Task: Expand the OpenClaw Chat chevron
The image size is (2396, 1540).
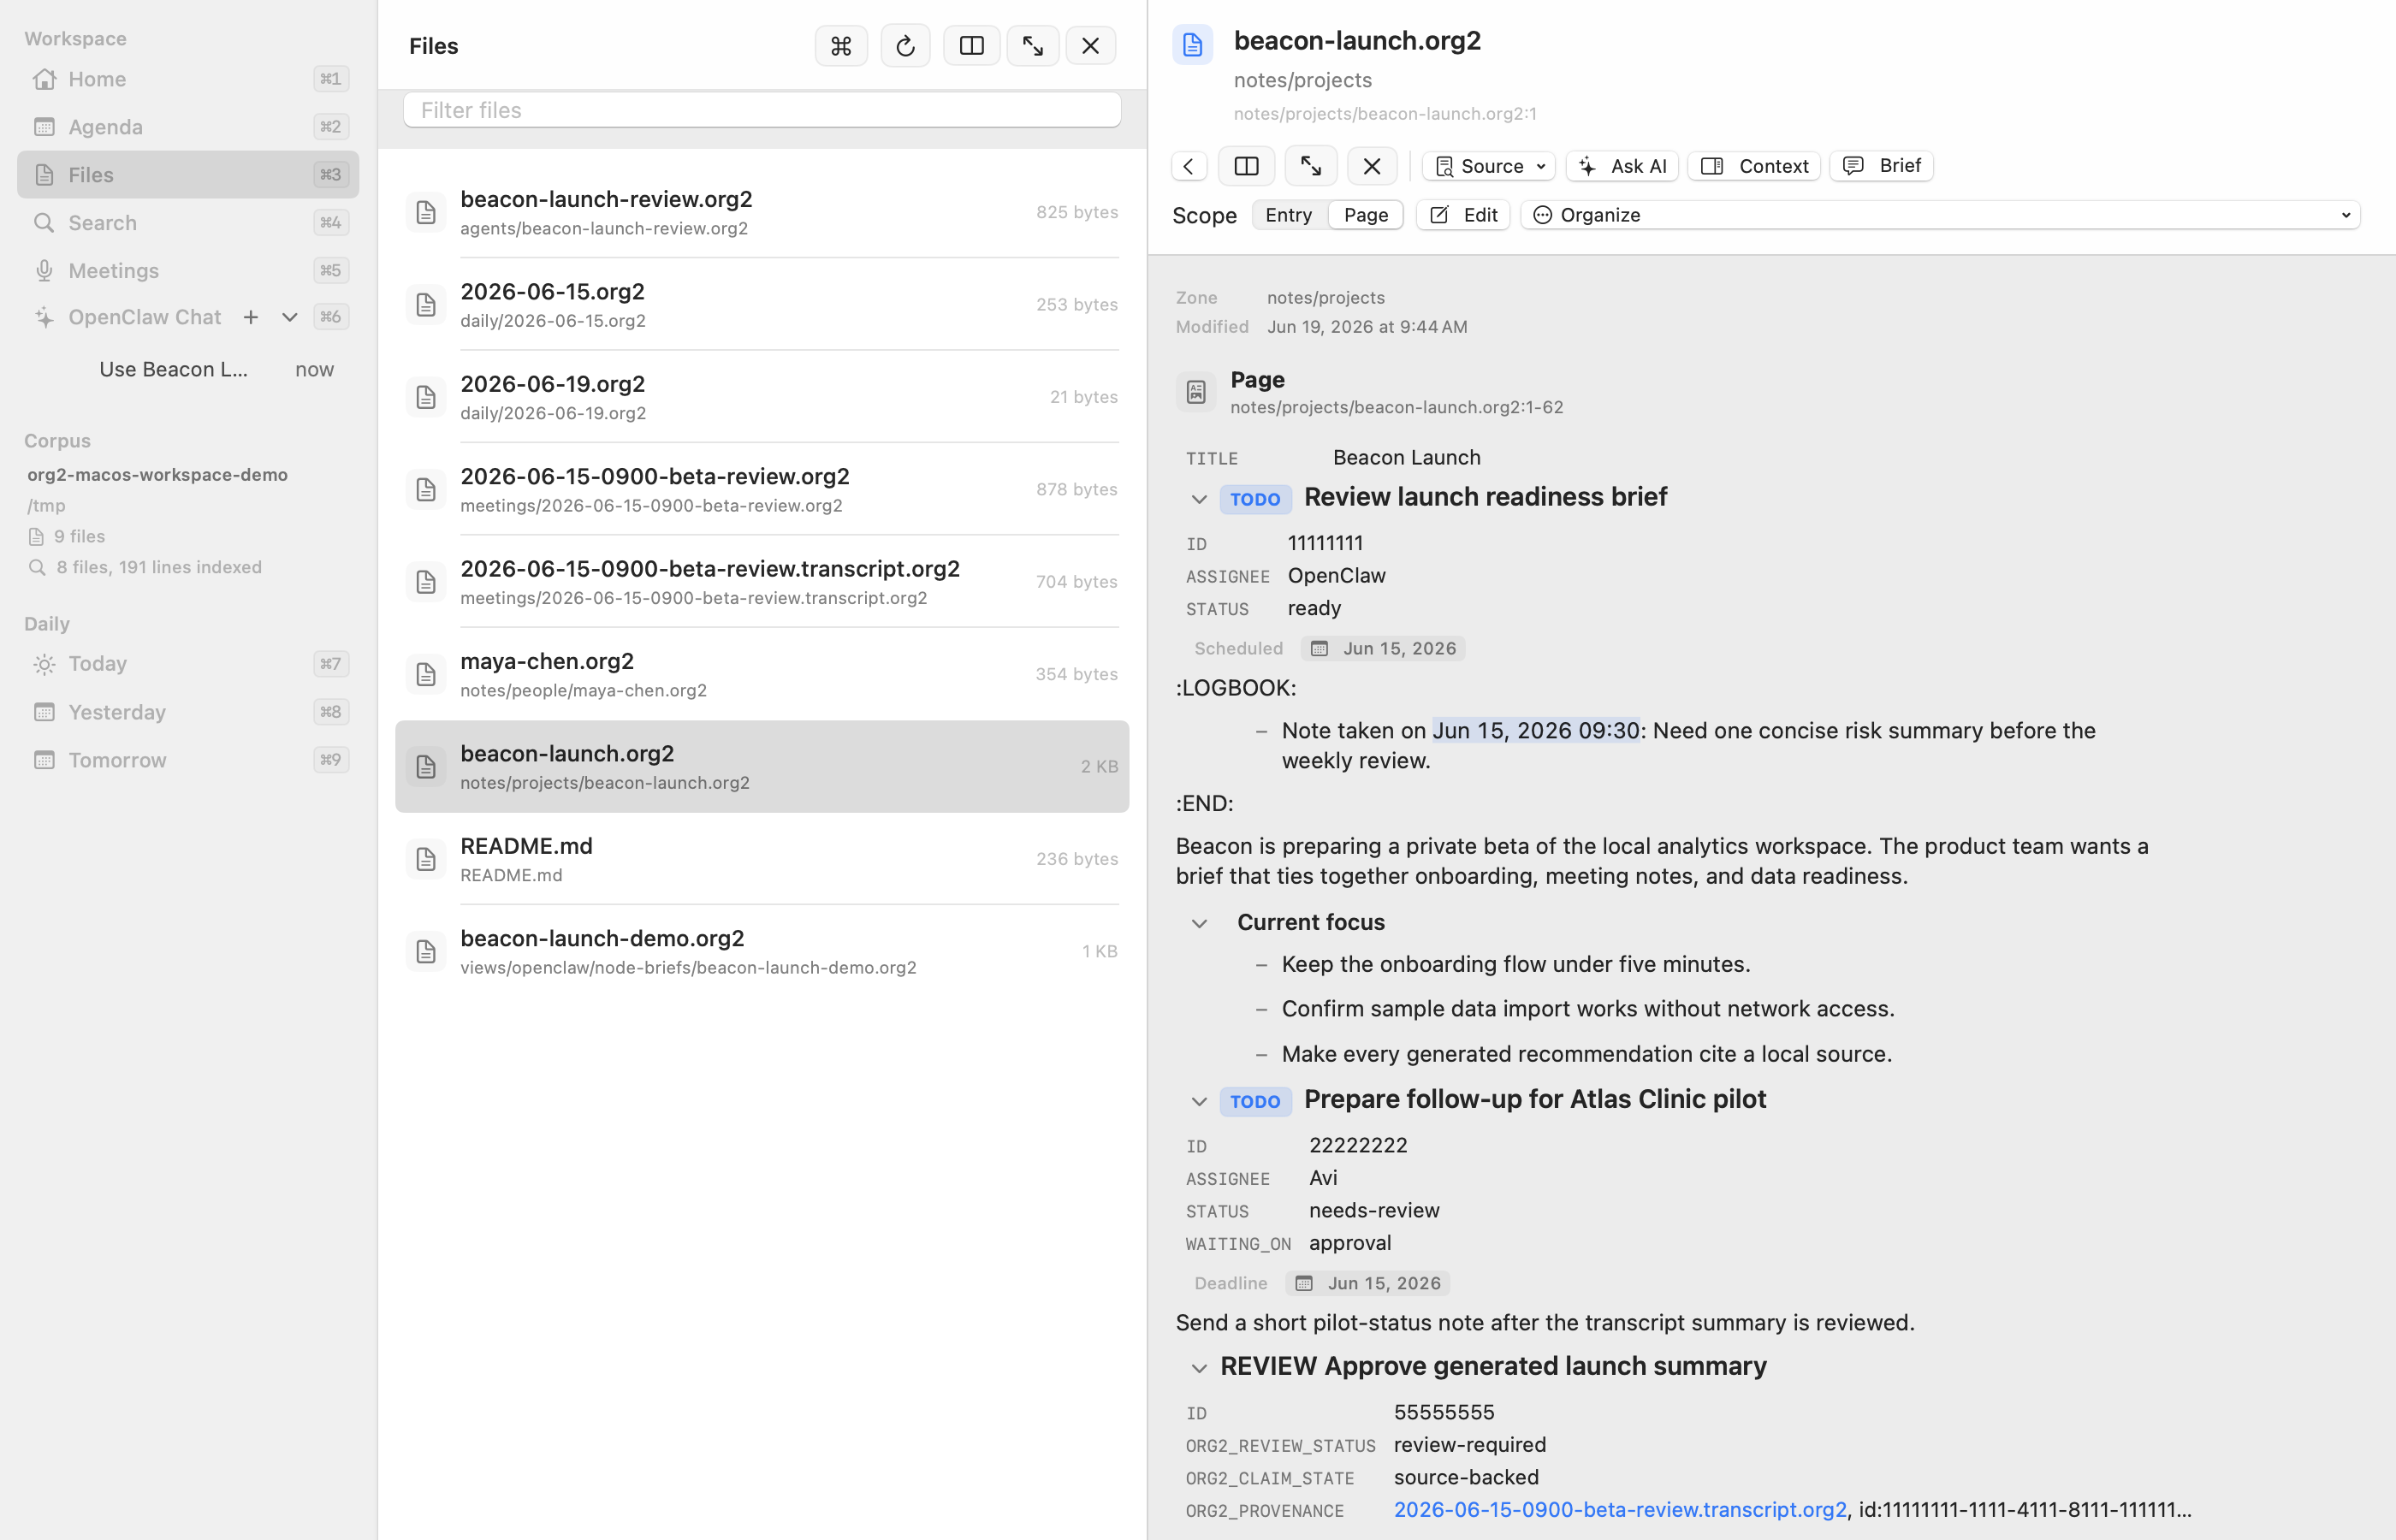Action: click(x=289, y=317)
